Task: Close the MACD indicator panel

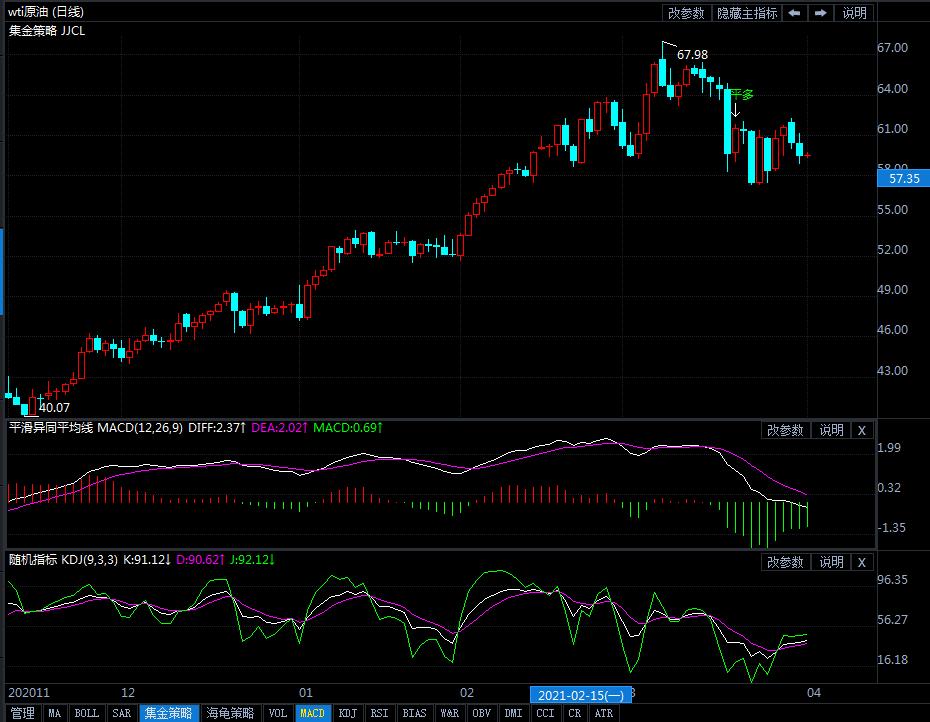Action: coord(862,430)
